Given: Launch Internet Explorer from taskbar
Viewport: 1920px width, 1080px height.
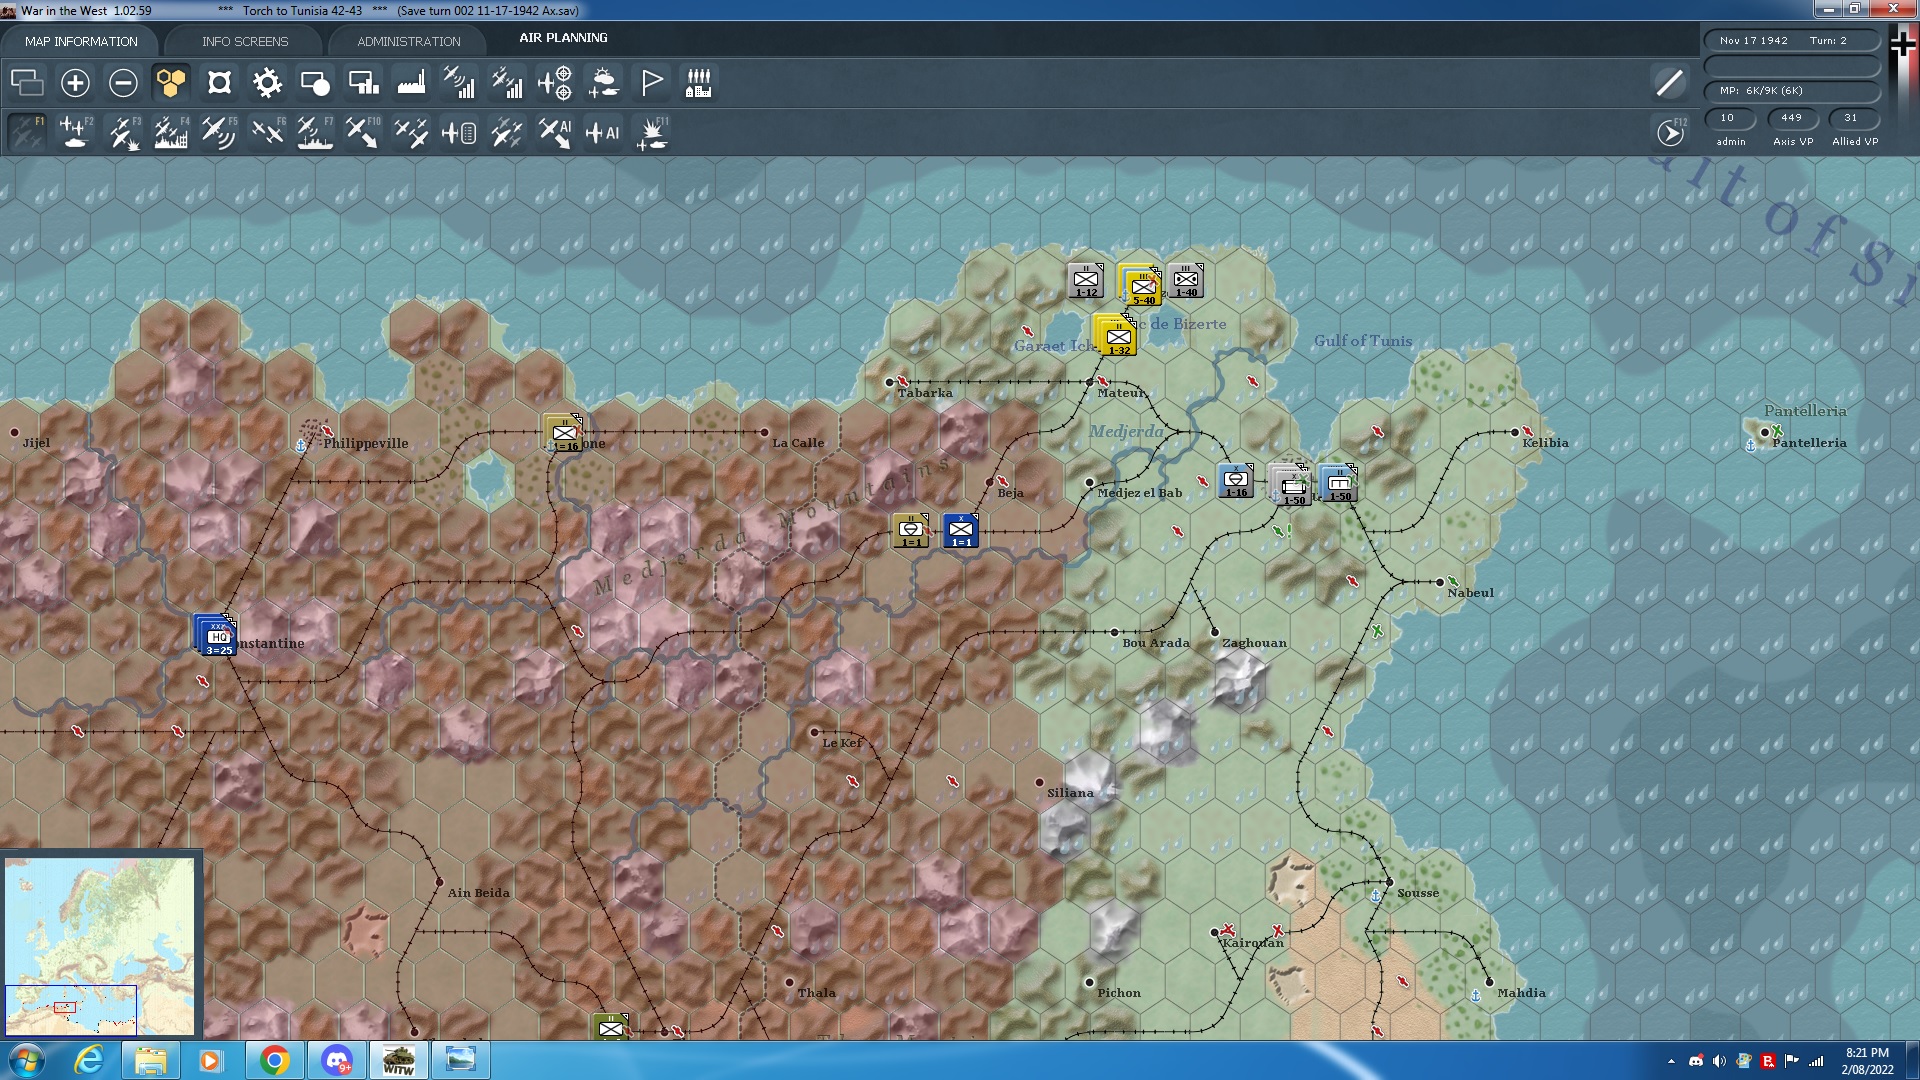Looking at the screenshot, I should pos(89,1060).
